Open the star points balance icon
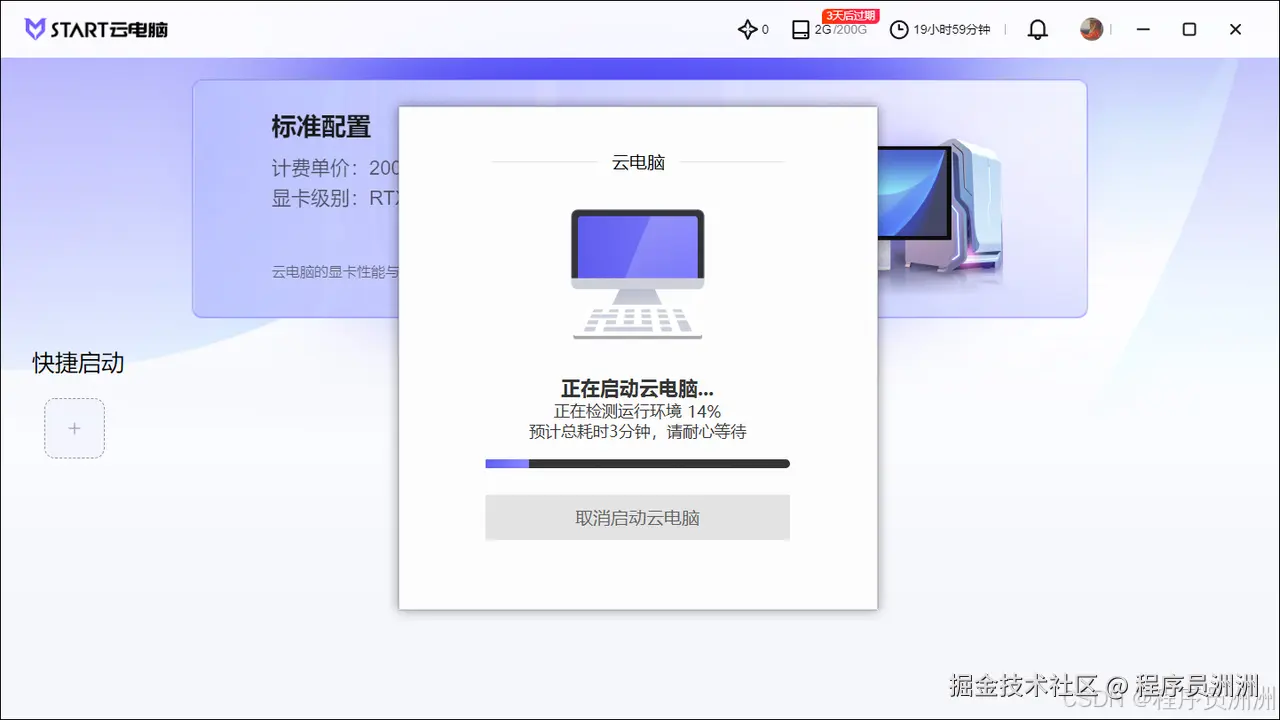The image size is (1280, 720). click(x=747, y=29)
